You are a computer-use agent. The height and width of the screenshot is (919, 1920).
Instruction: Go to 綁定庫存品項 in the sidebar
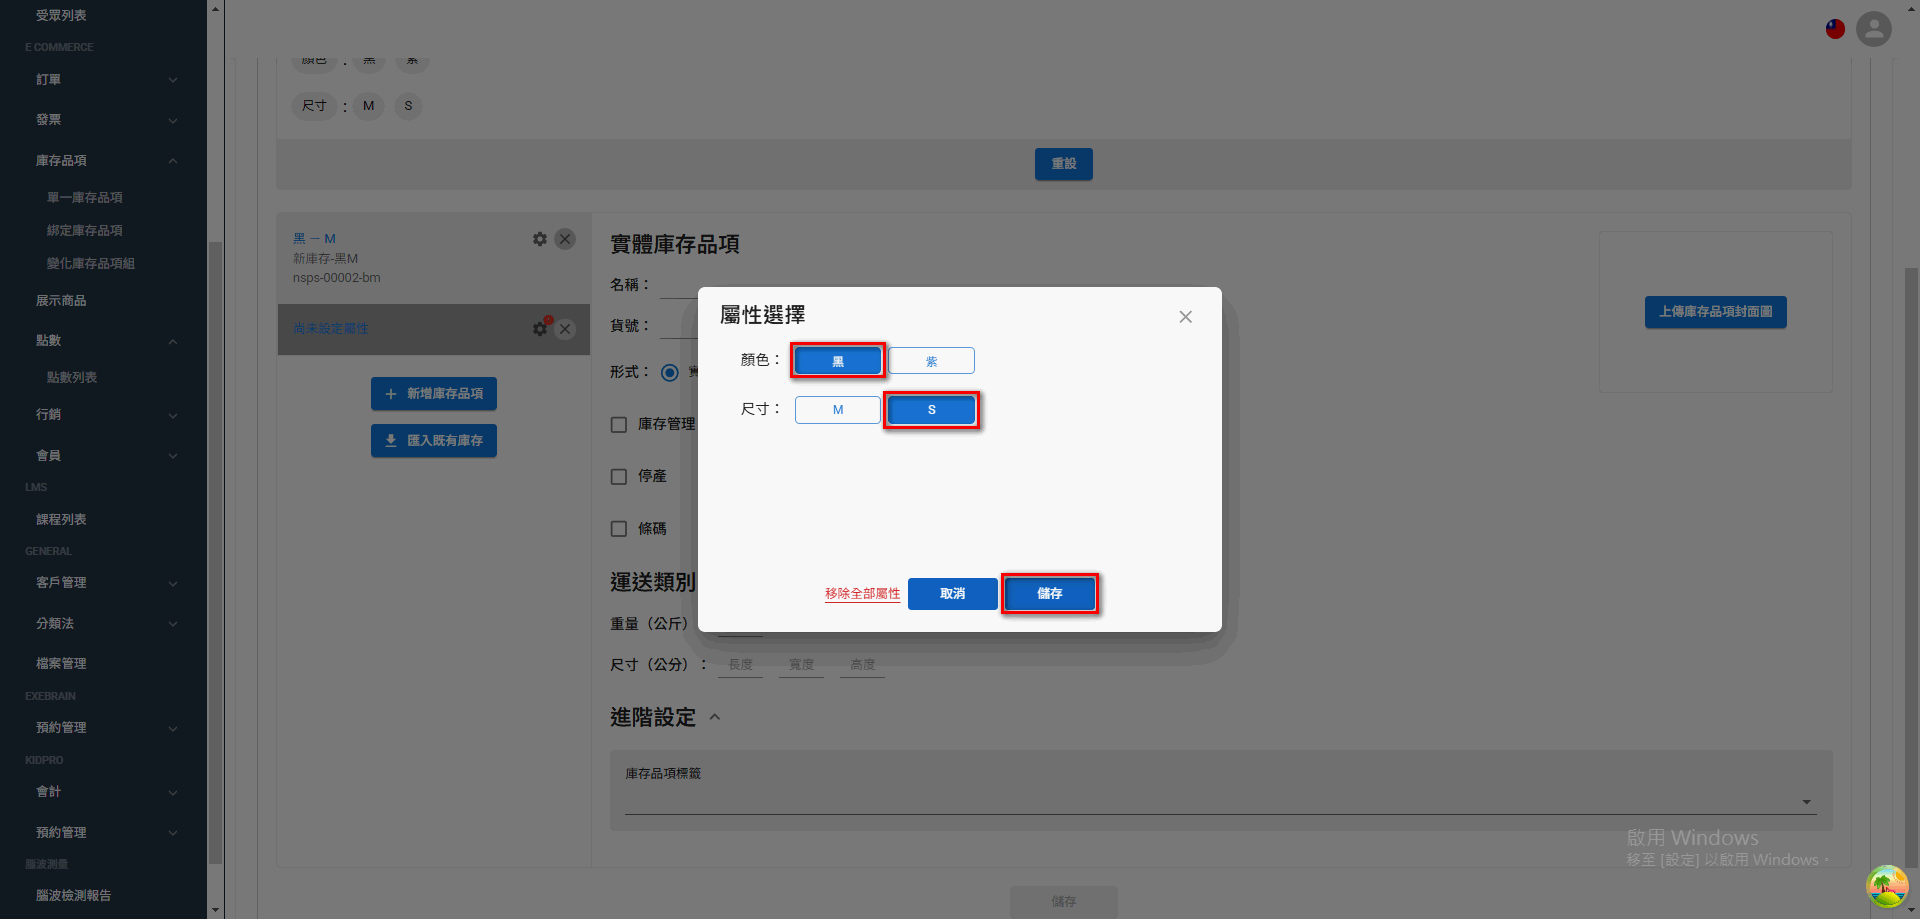(85, 231)
